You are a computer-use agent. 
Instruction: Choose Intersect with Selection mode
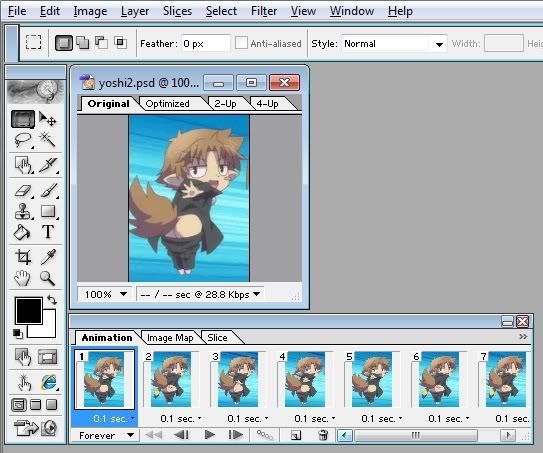(x=120, y=43)
